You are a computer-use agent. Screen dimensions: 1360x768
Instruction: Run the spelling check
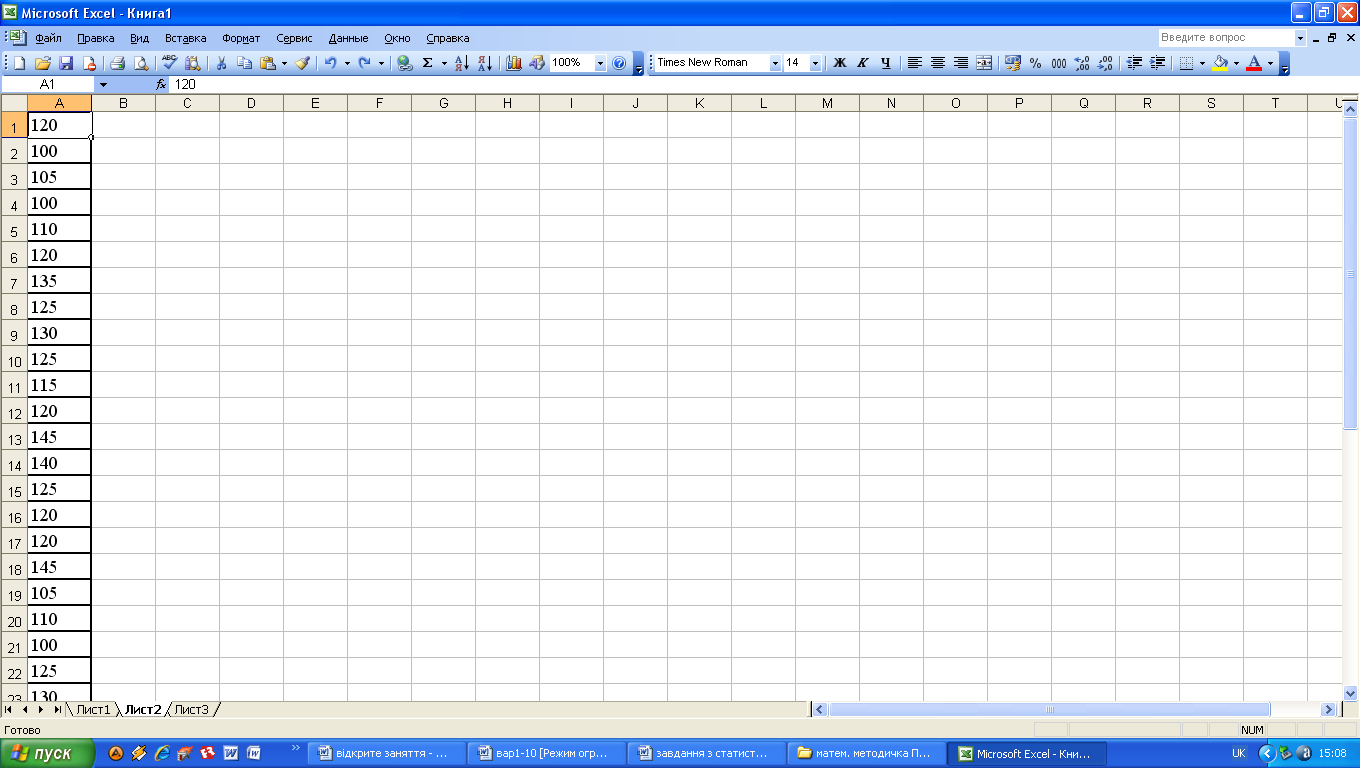point(169,63)
